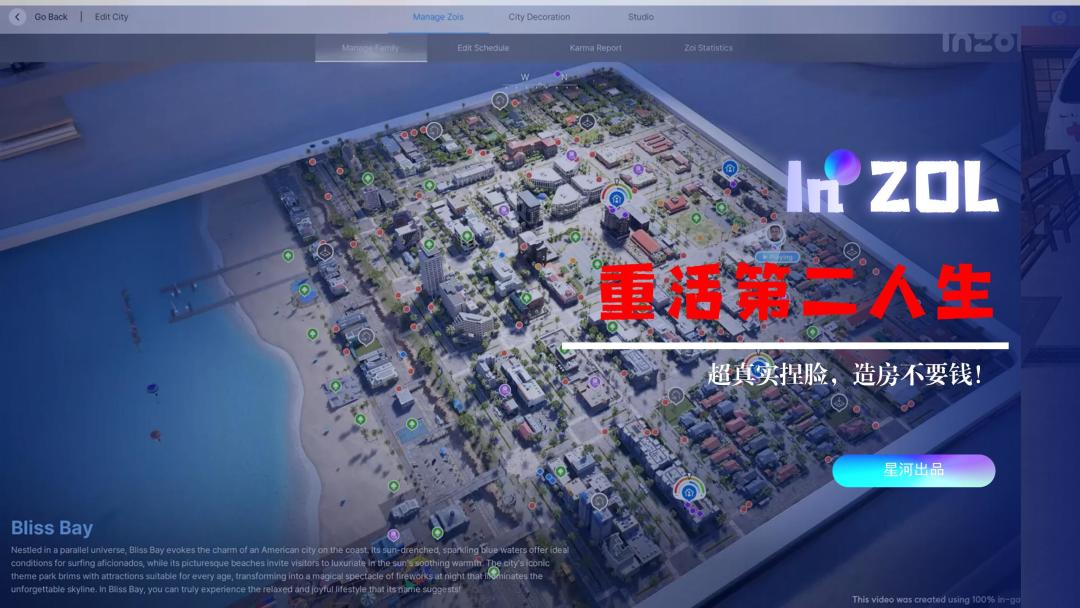This screenshot has height=608, width=1080.
Task: Select the green pin on the blue sports court
Action: pyautogui.click(x=411, y=424)
